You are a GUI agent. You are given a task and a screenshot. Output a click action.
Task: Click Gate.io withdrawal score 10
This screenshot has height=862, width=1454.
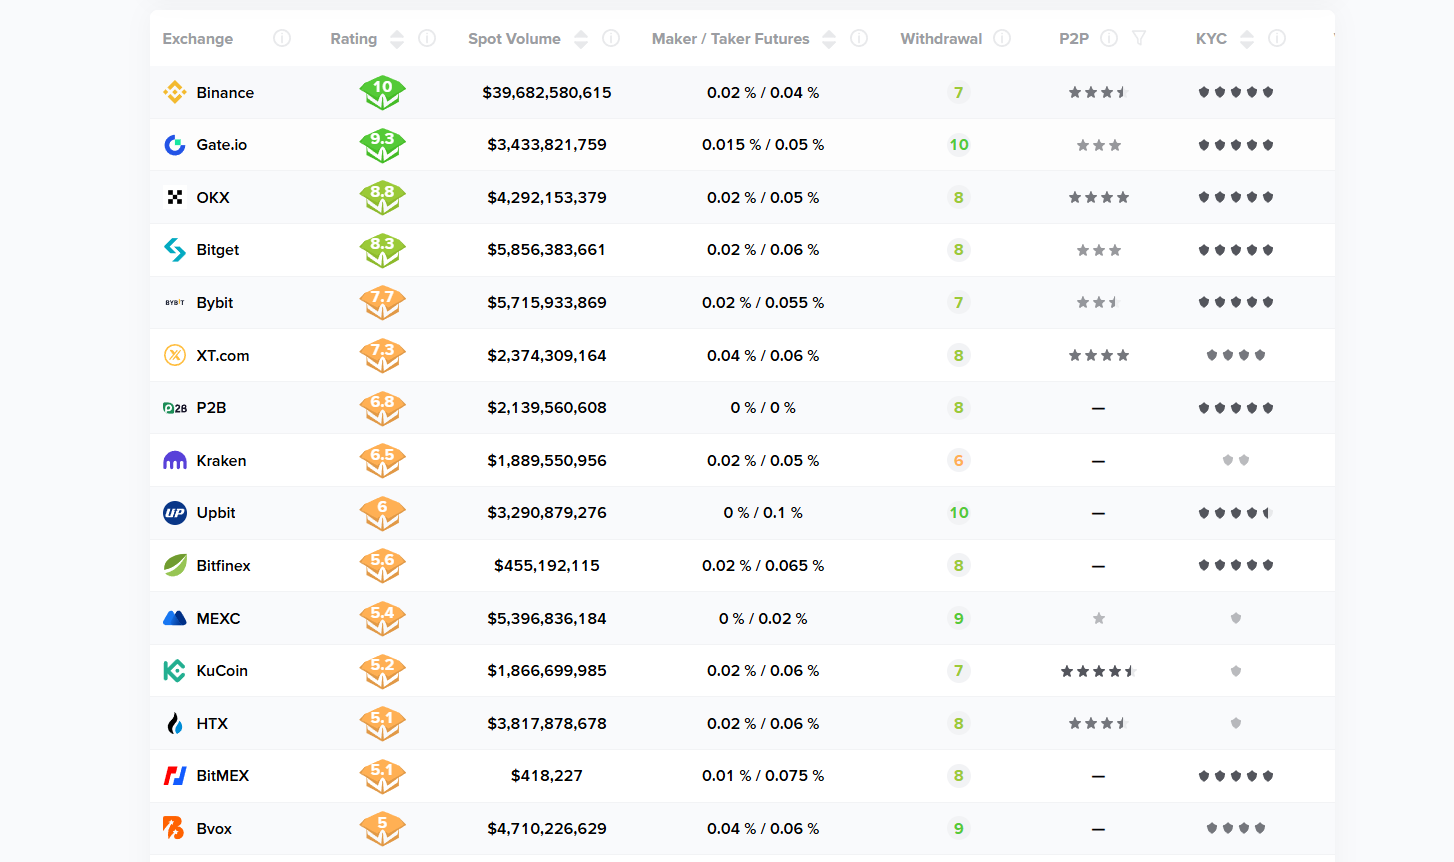tap(959, 145)
